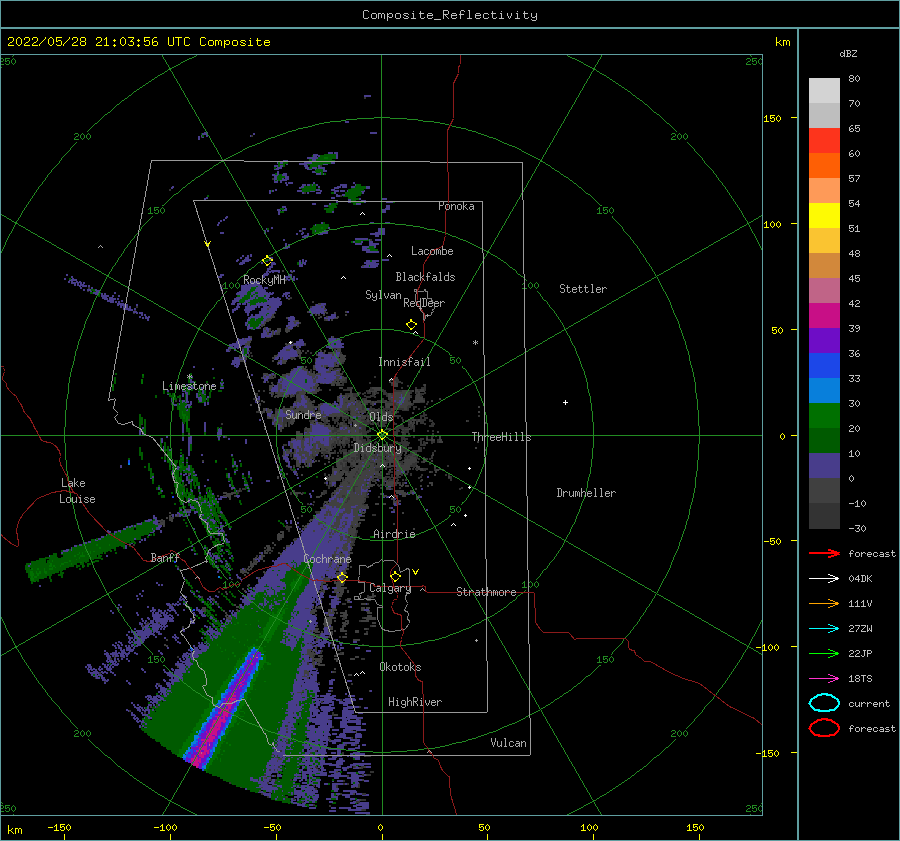Choose the green 22JP arrow legend icon
The image size is (900, 841).
(824, 653)
